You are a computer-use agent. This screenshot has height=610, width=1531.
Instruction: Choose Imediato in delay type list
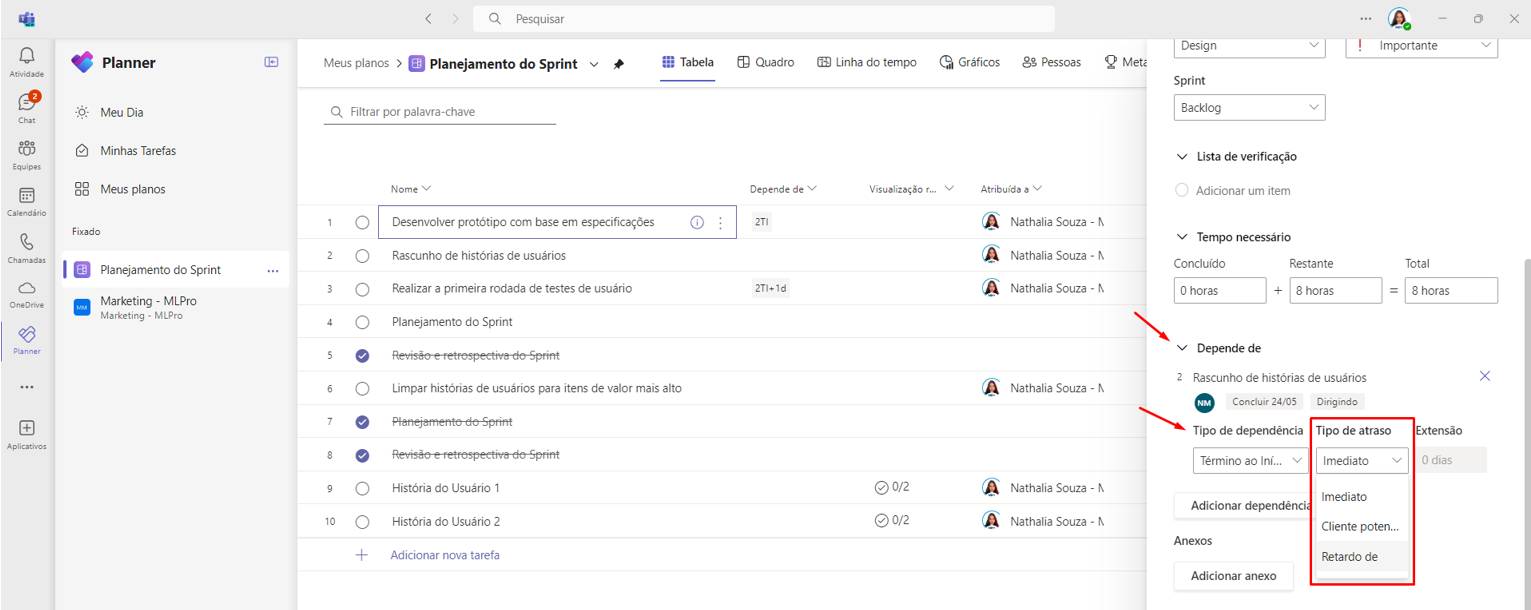[1362, 496]
